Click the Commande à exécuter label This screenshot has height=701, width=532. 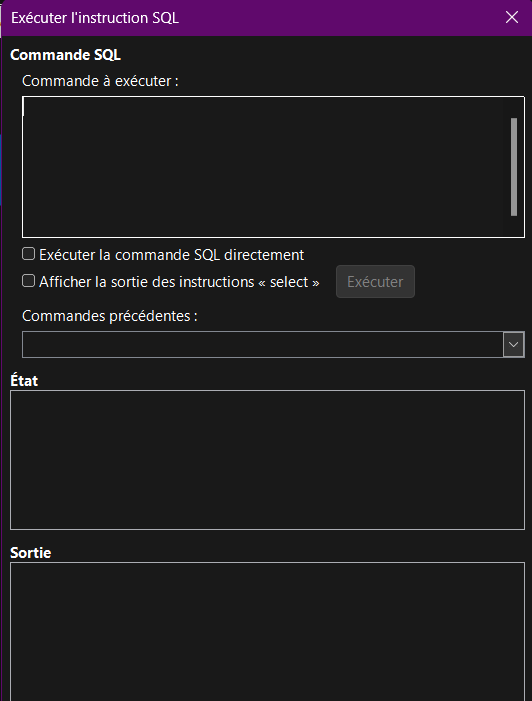(100, 81)
